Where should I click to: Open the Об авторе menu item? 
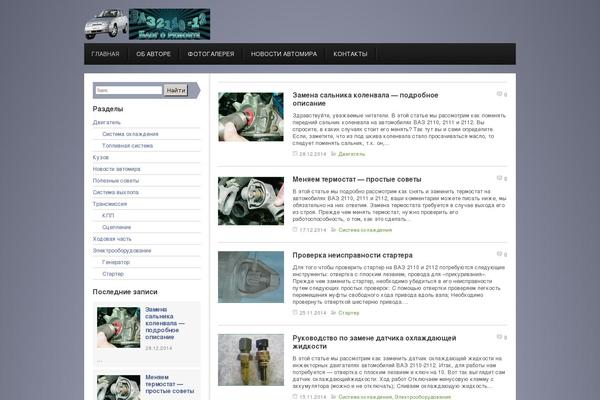(x=153, y=54)
